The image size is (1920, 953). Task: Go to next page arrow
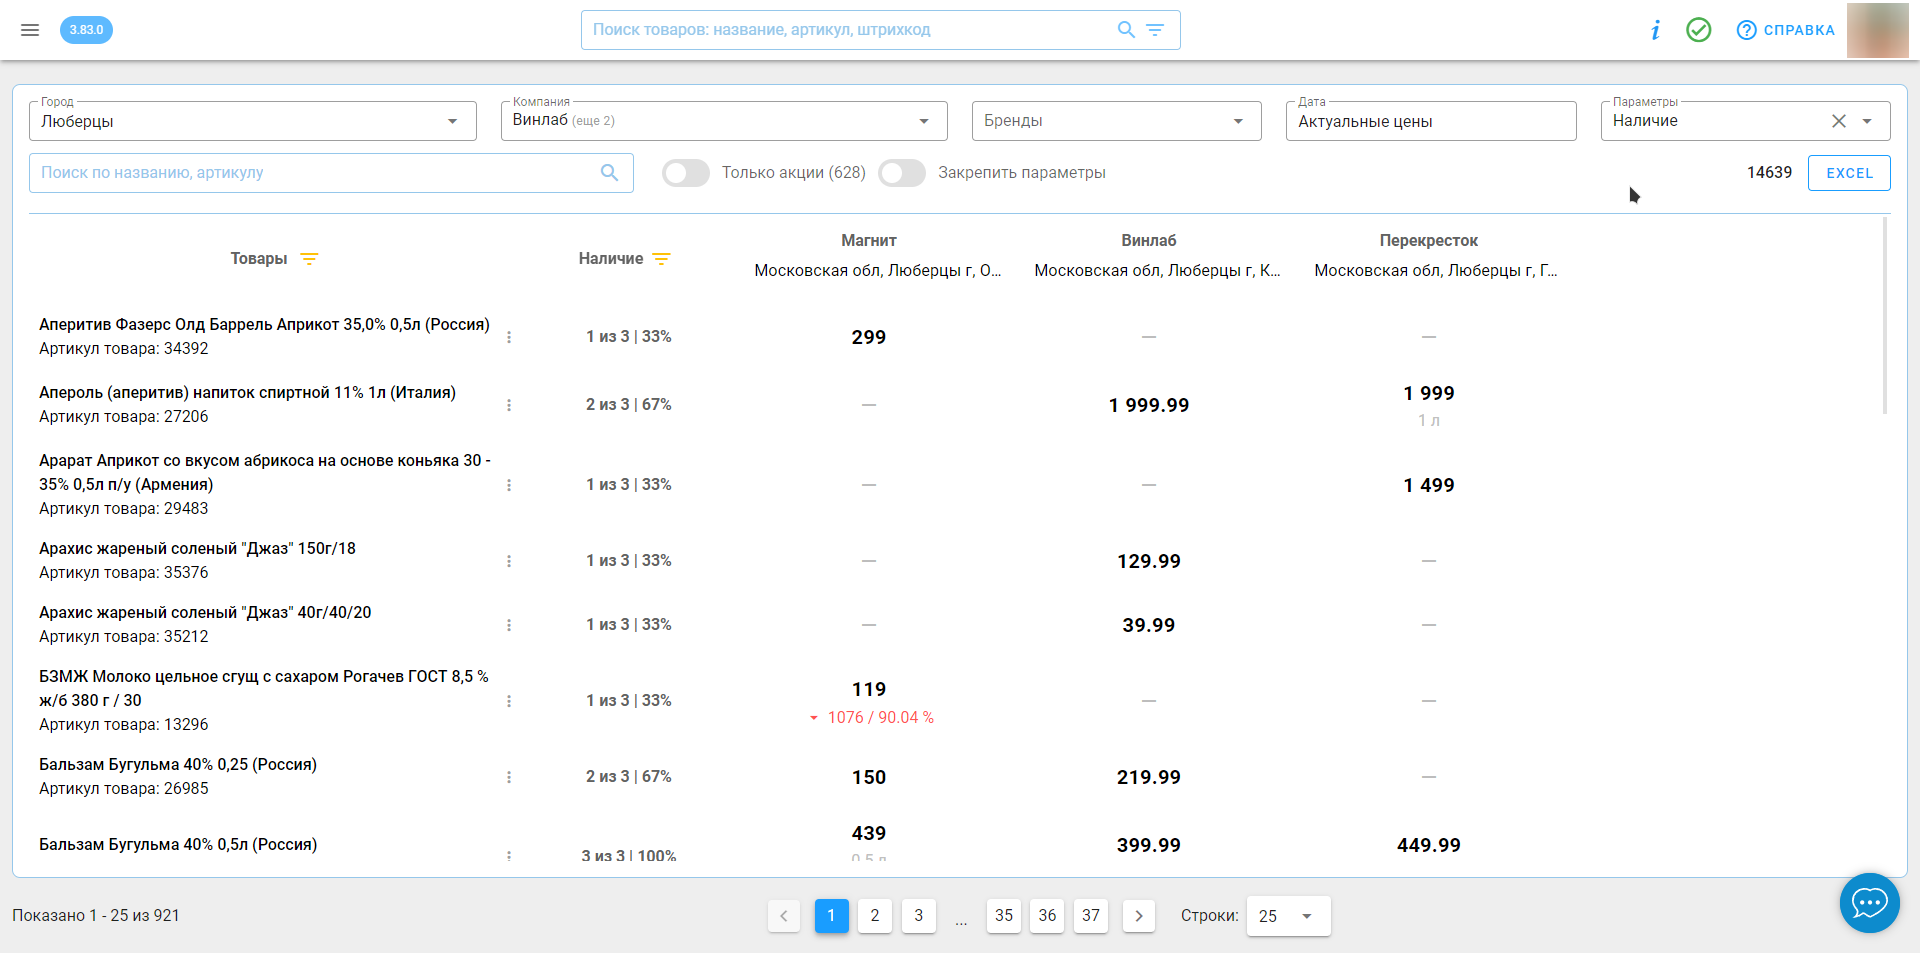(1139, 916)
